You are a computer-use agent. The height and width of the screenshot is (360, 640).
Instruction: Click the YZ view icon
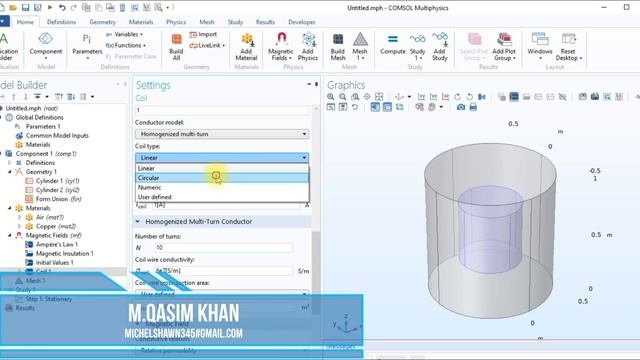click(x=433, y=97)
